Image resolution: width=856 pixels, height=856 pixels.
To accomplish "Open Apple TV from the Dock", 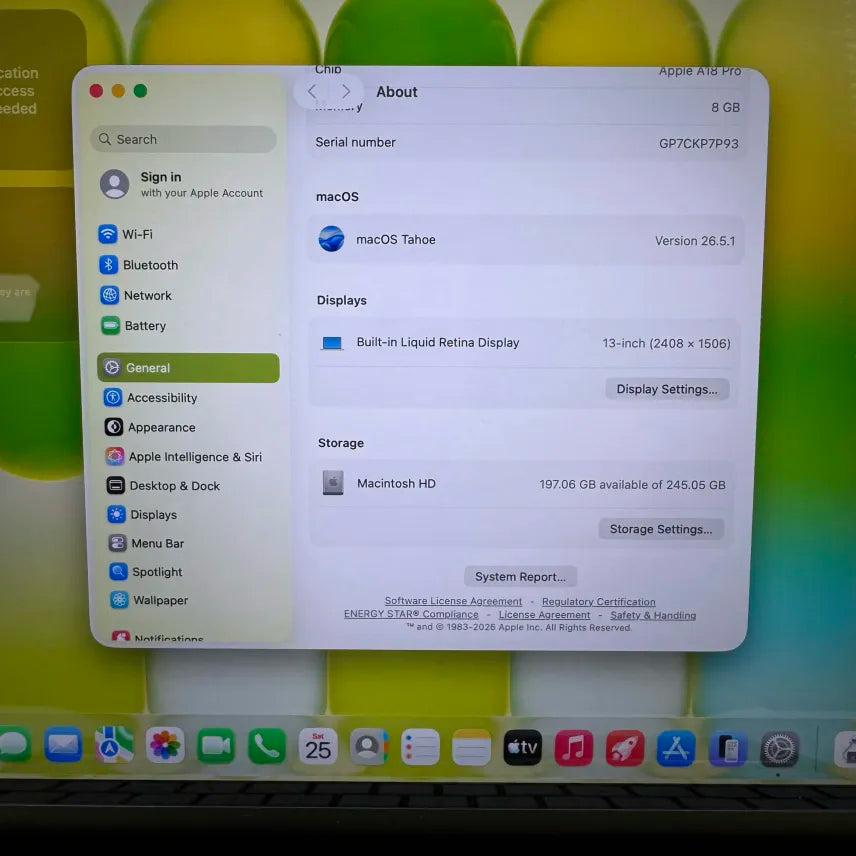I will 522,747.
